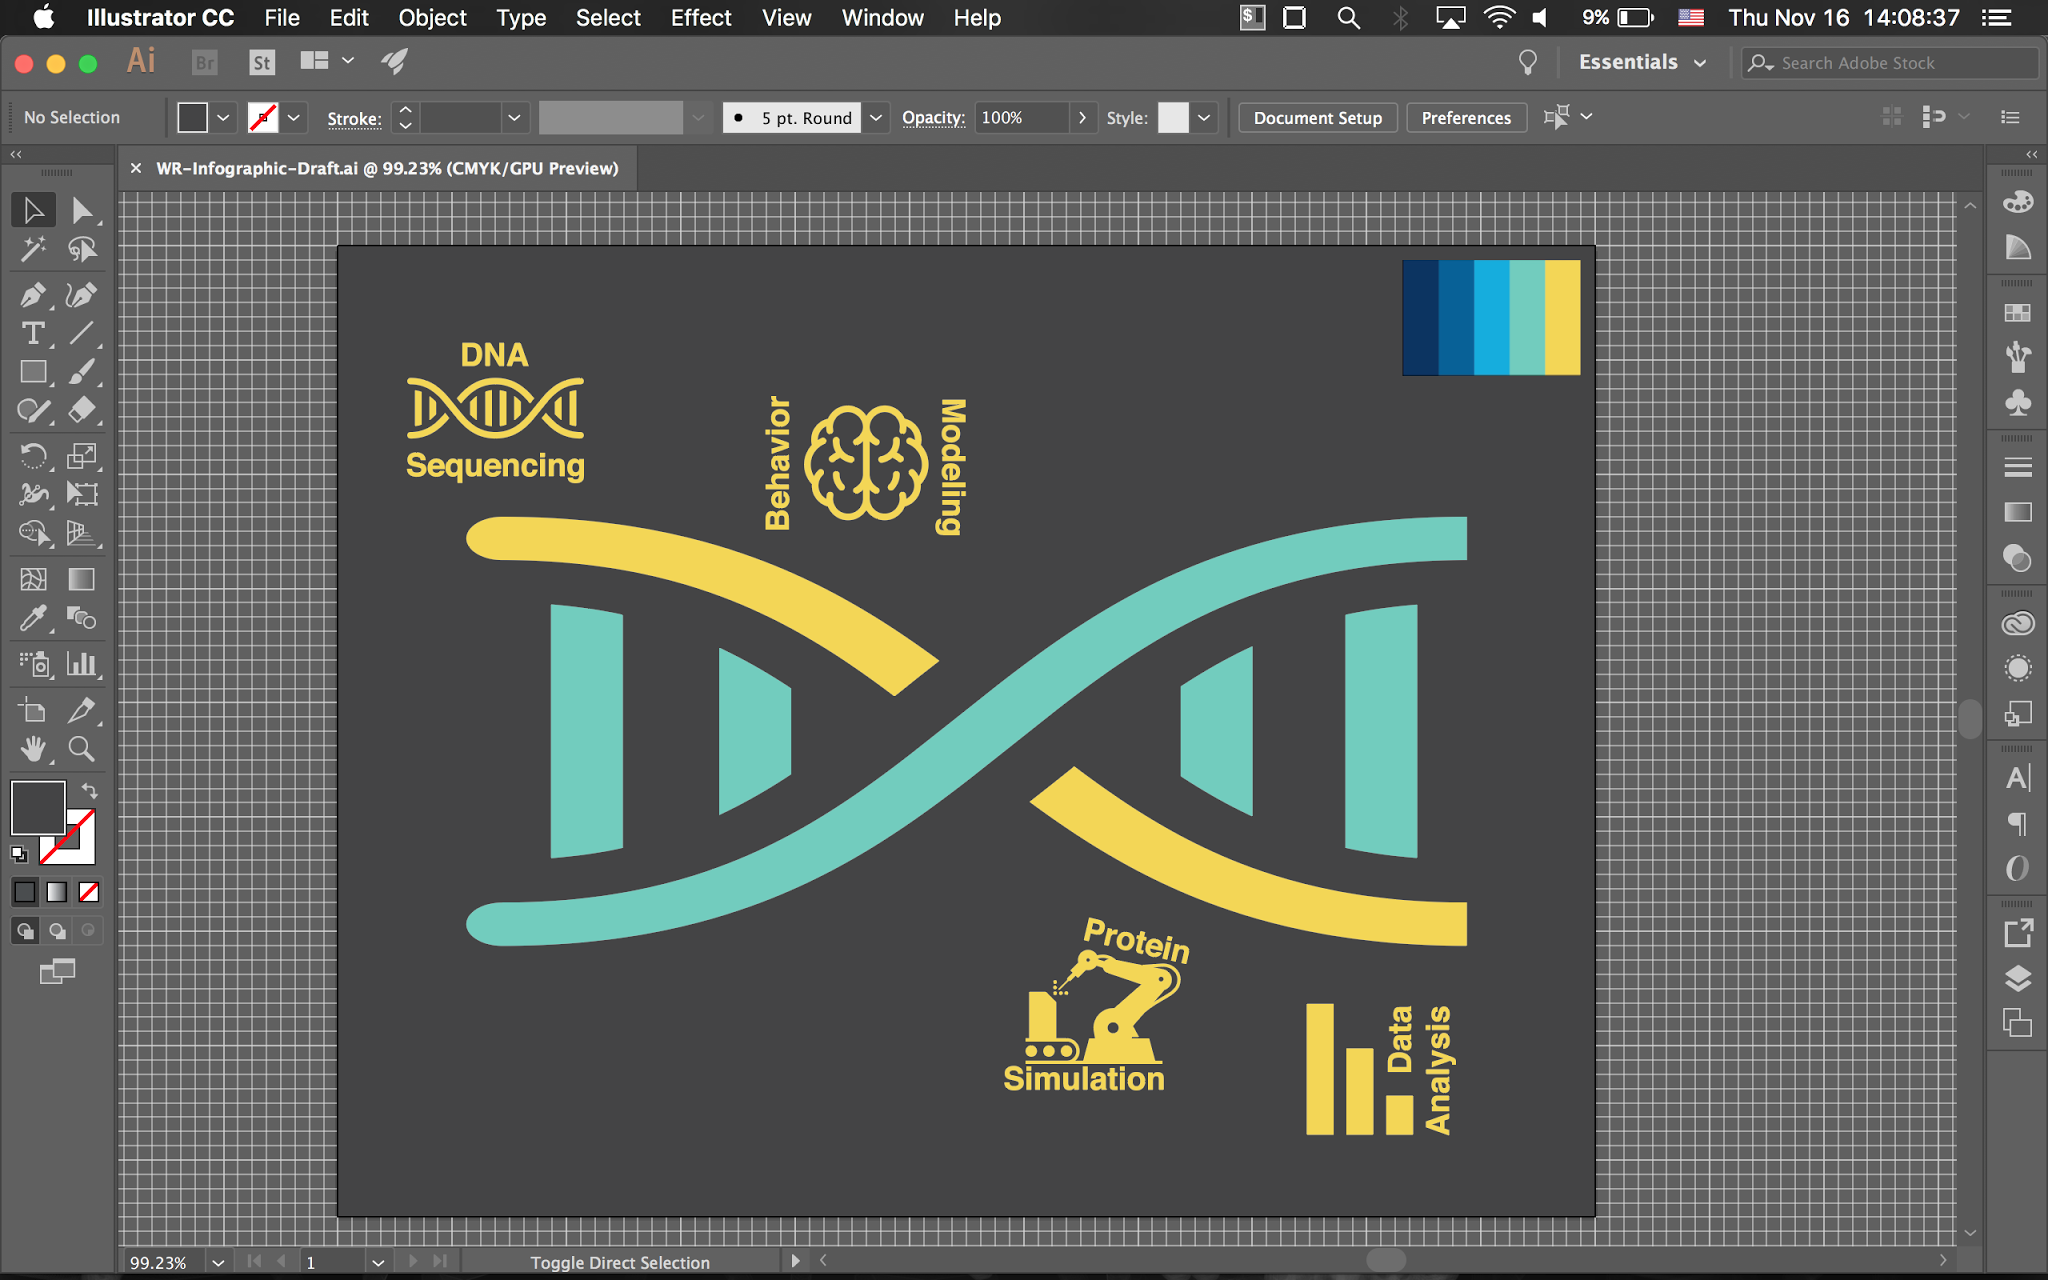The width and height of the screenshot is (2048, 1280).
Task: Select the Zoom tool
Action: 82,749
